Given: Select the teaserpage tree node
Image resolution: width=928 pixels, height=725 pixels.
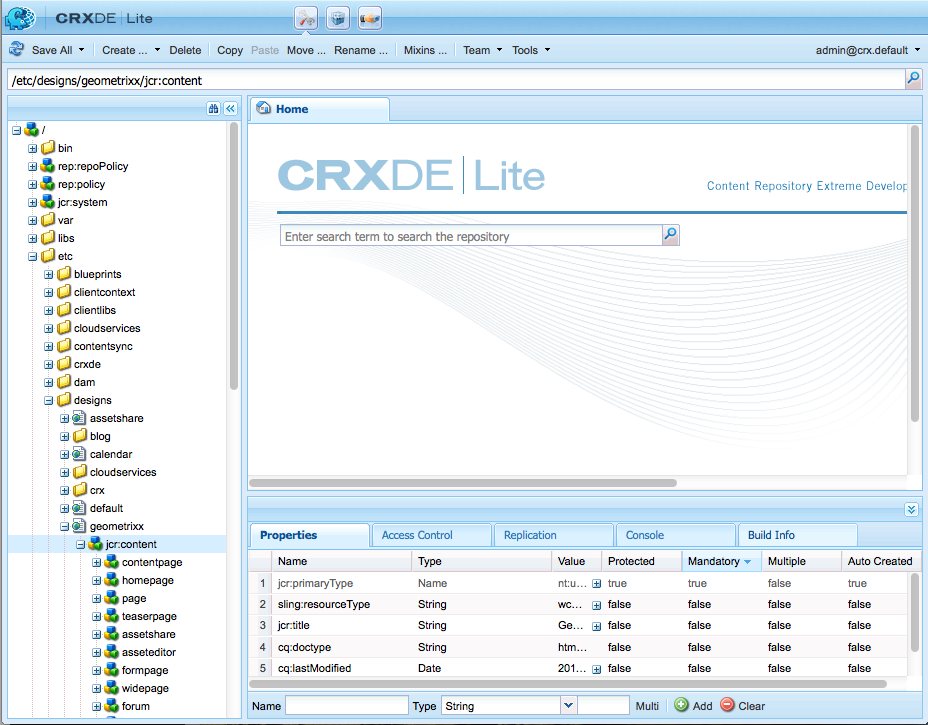Looking at the screenshot, I should (x=149, y=616).
